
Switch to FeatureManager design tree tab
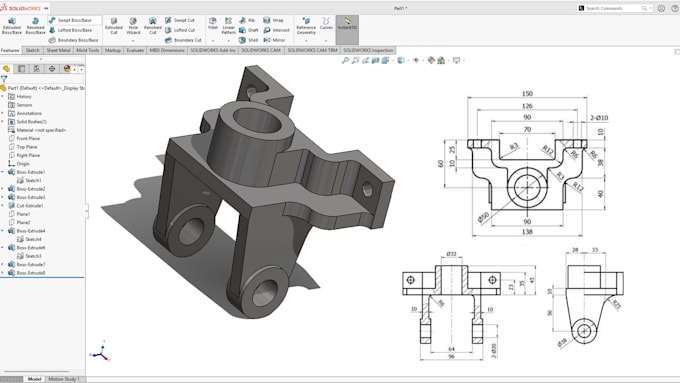pyautogui.click(x=7, y=69)
